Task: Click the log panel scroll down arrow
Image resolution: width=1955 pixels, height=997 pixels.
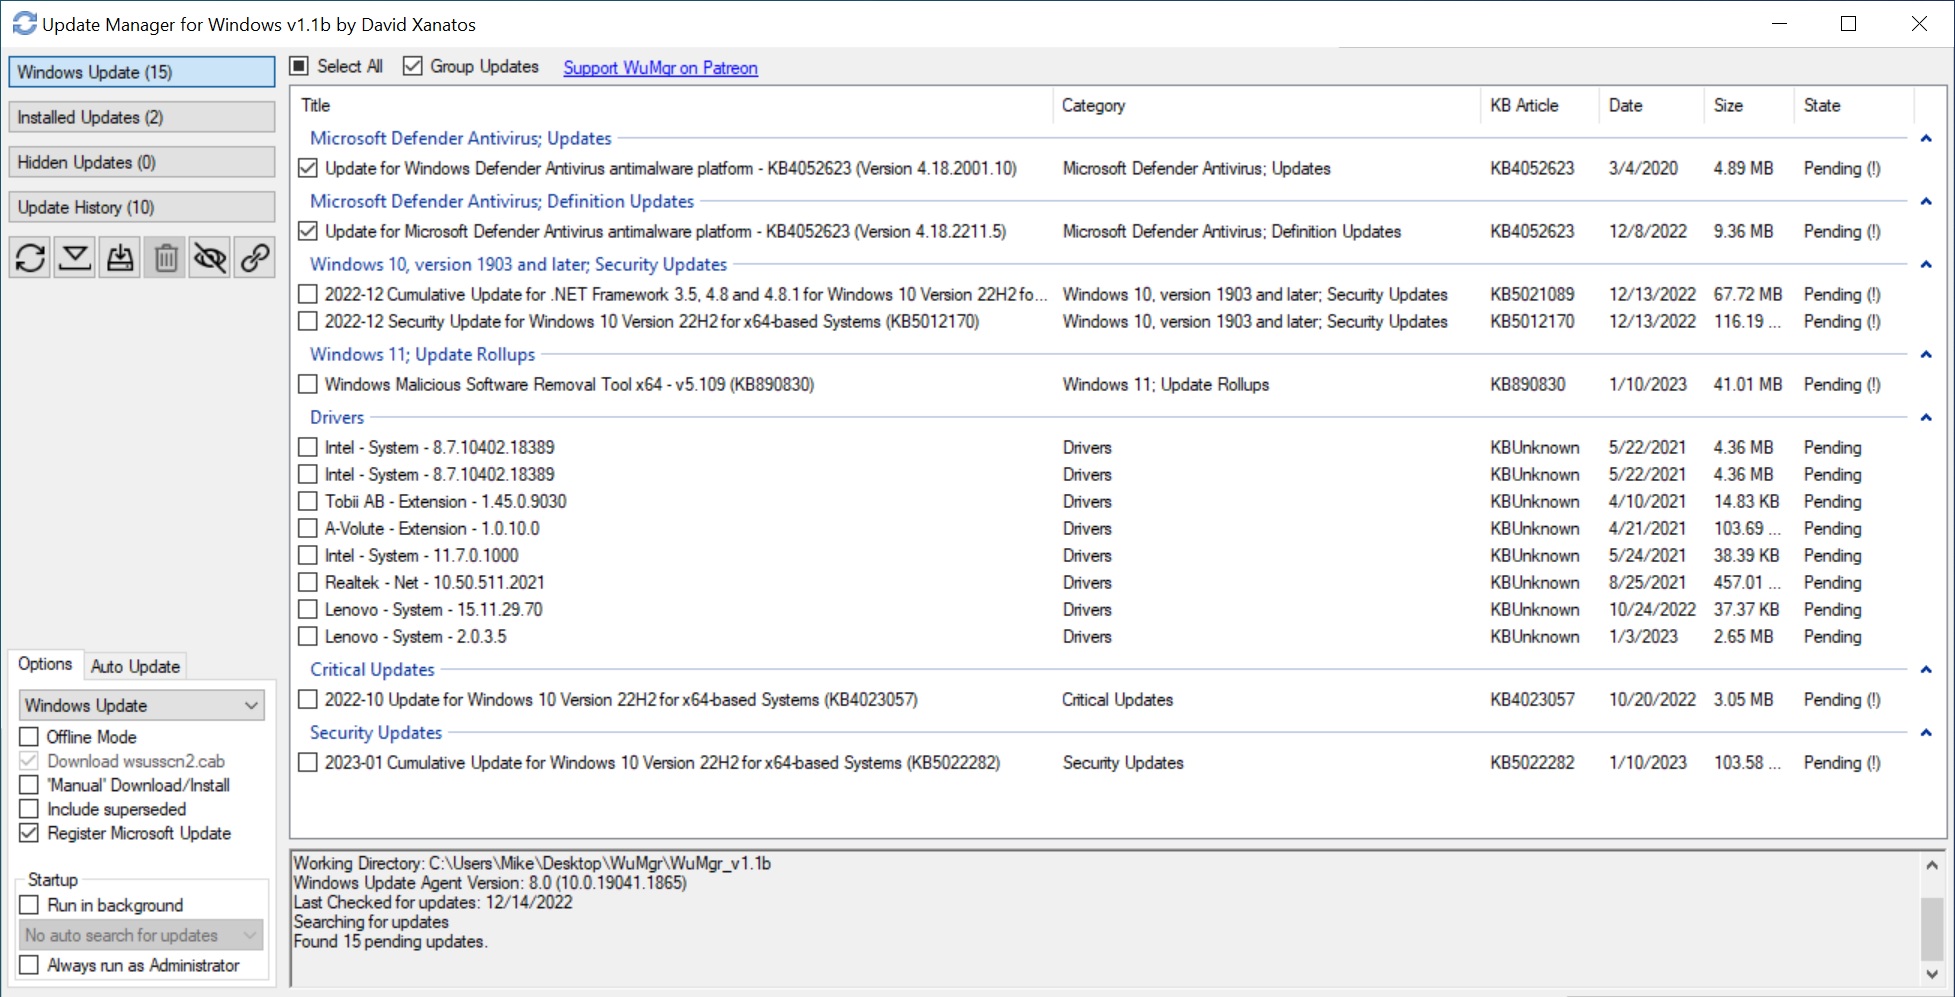Action: click(1932, 973)
